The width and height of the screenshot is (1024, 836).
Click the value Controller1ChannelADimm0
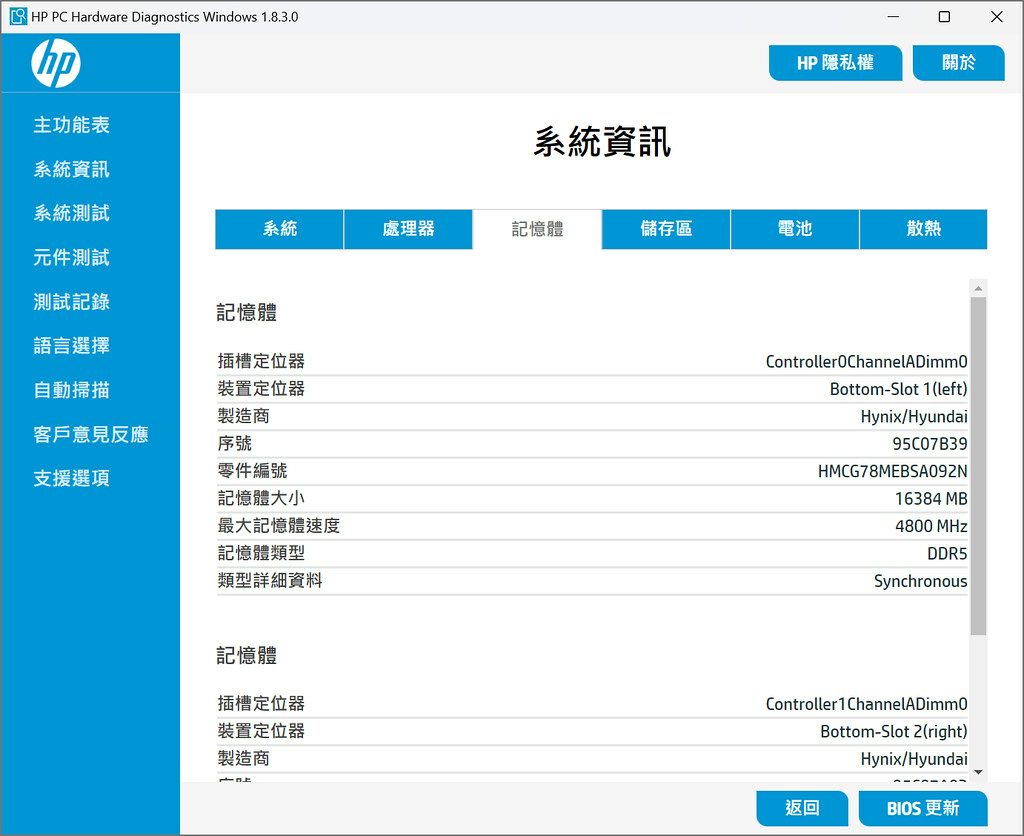(867, 704)
